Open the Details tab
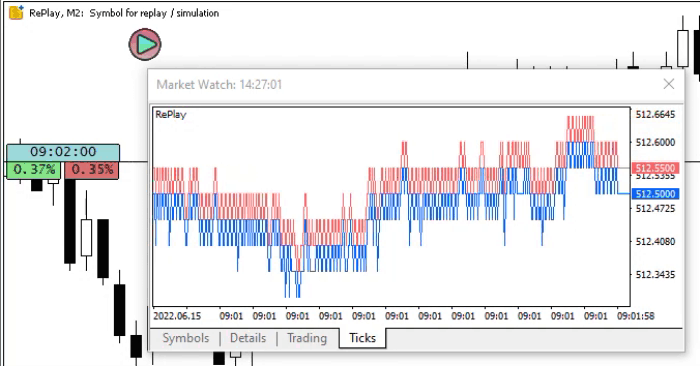This screenshot has height=366, width=700. click(x=248, y=338)
